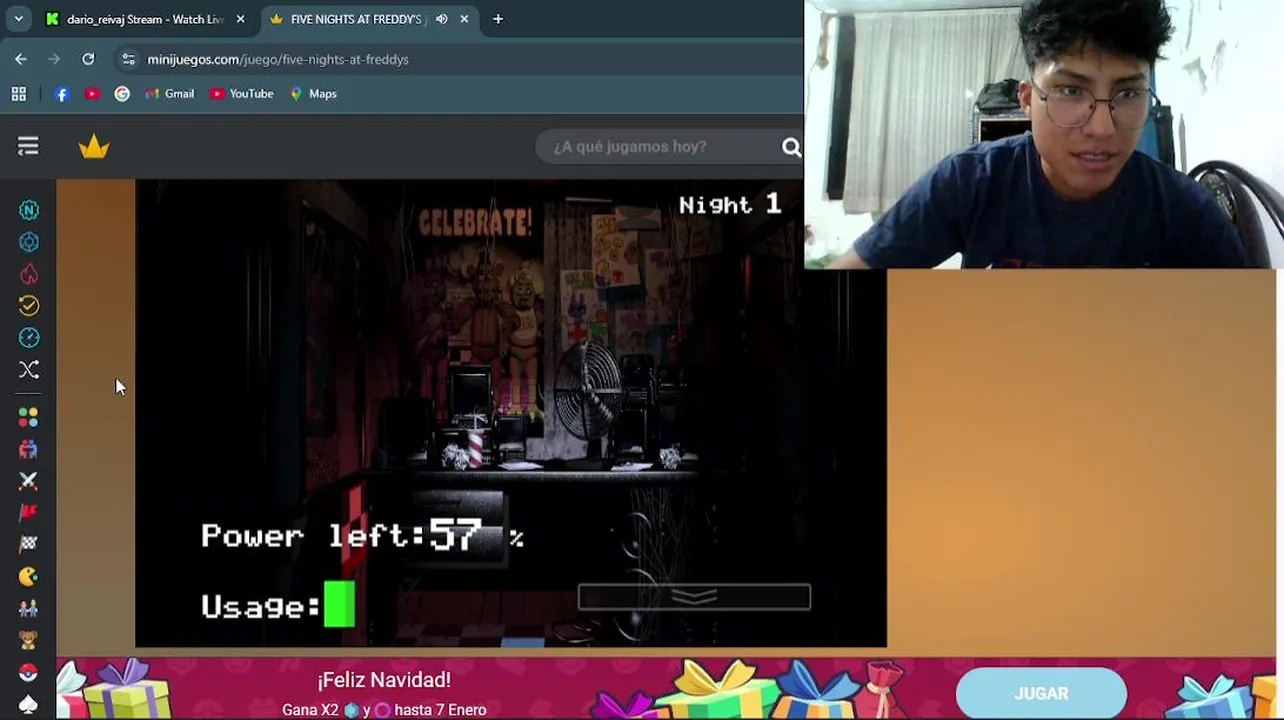The width and height of the screenshot is (1284, 720).
Task: Open the yellow checkmark clock sidebar icon
Action: click(29, 306)
